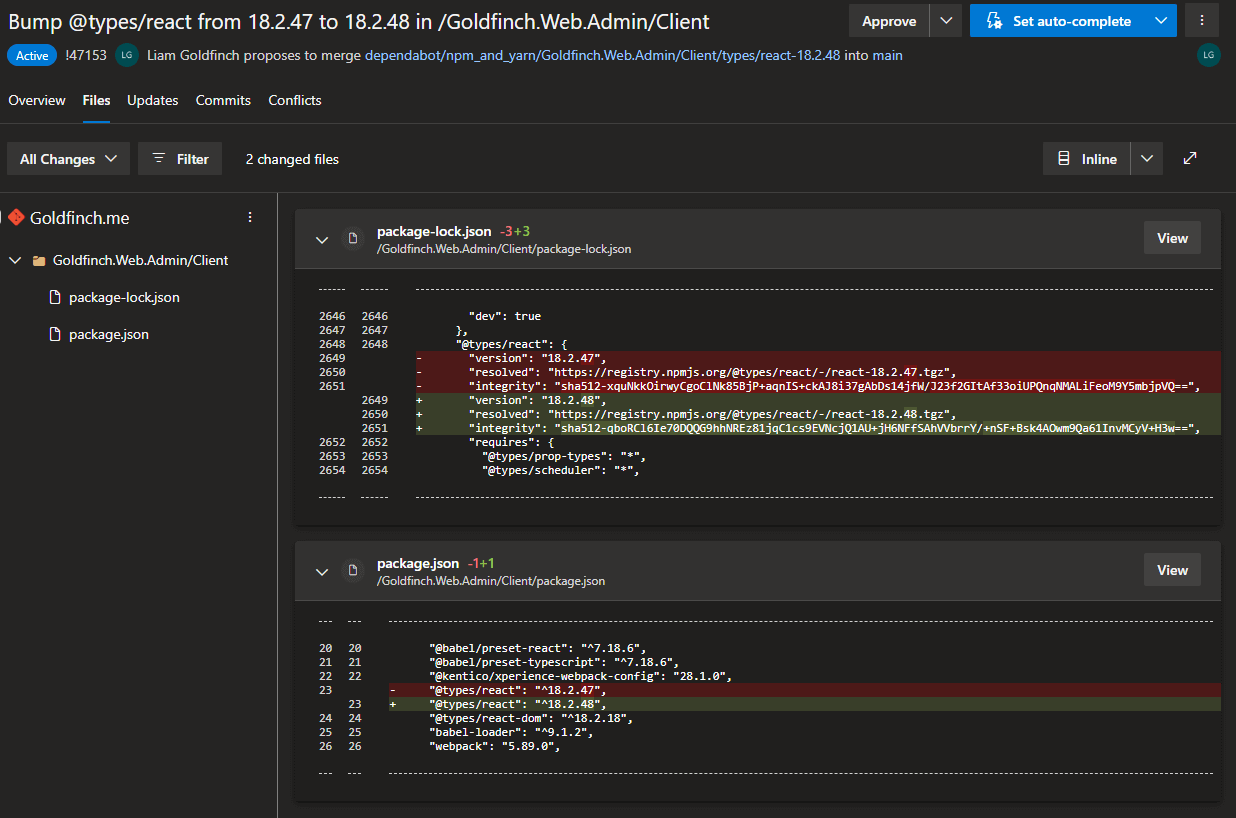1236x818 pixels.
Task: Click file icon beside package.json in tree
Action: click(x=56, y=334)
